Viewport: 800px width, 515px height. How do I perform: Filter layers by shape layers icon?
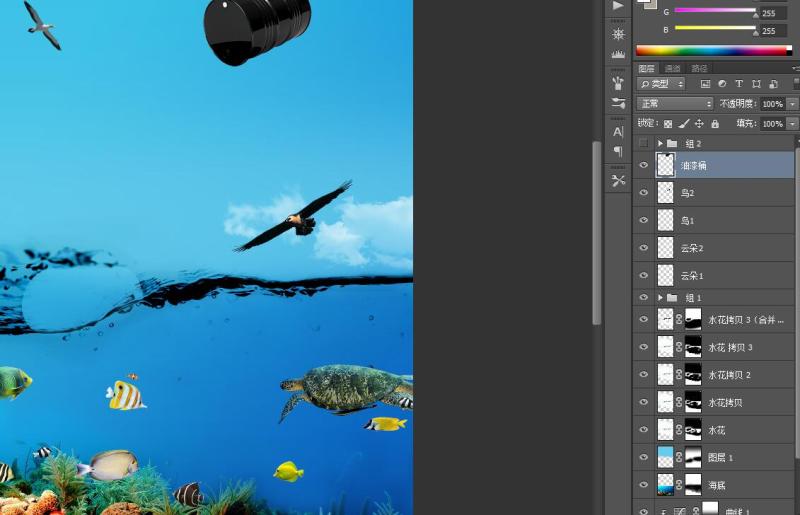756,84
